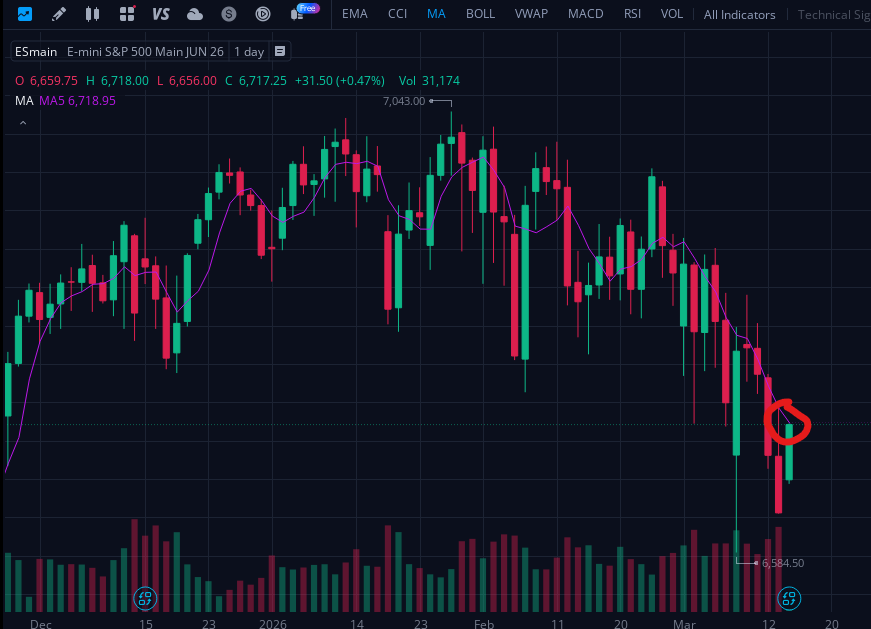
Task: Open the grid layout icon
Action: pyautogui.click(x=127, y=14)
